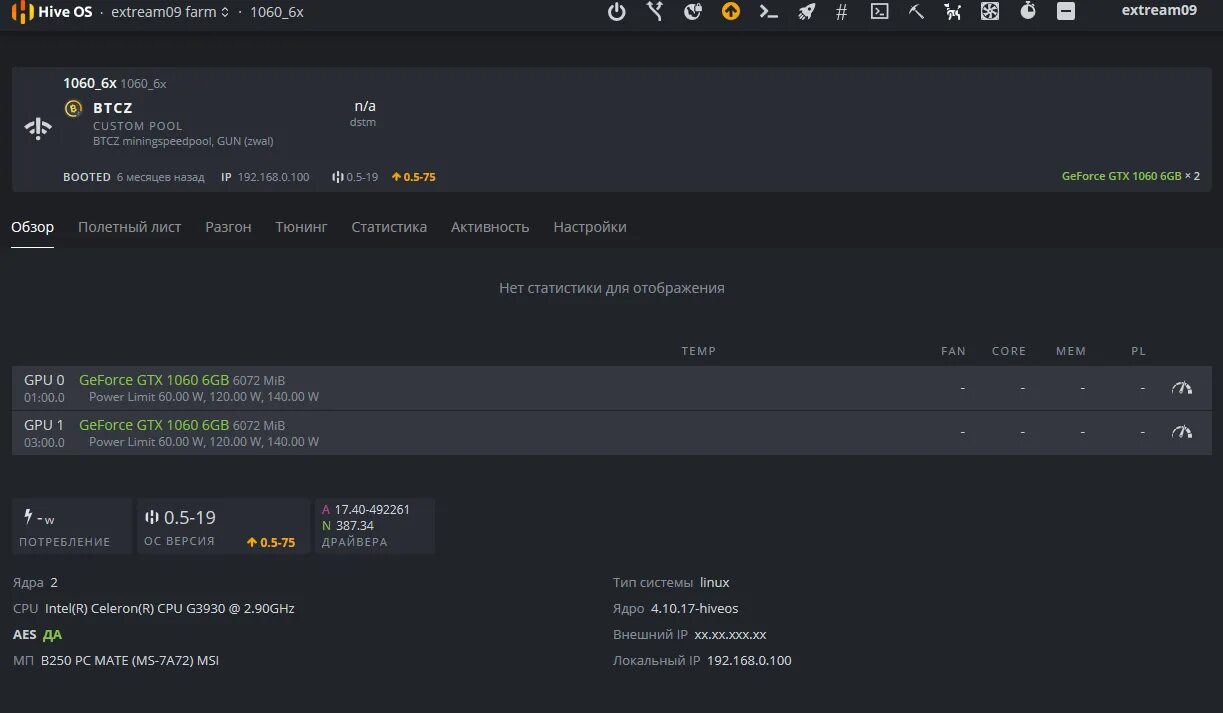Click CPU Intel Celeron G3930 text

tap(170, 608)
